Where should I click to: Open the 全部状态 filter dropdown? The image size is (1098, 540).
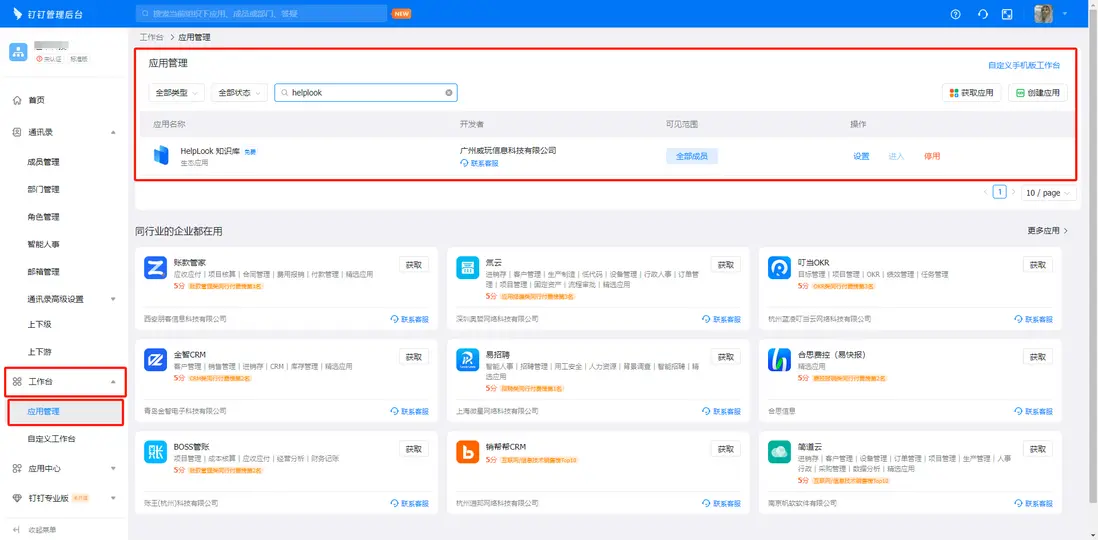click(239, 92)
